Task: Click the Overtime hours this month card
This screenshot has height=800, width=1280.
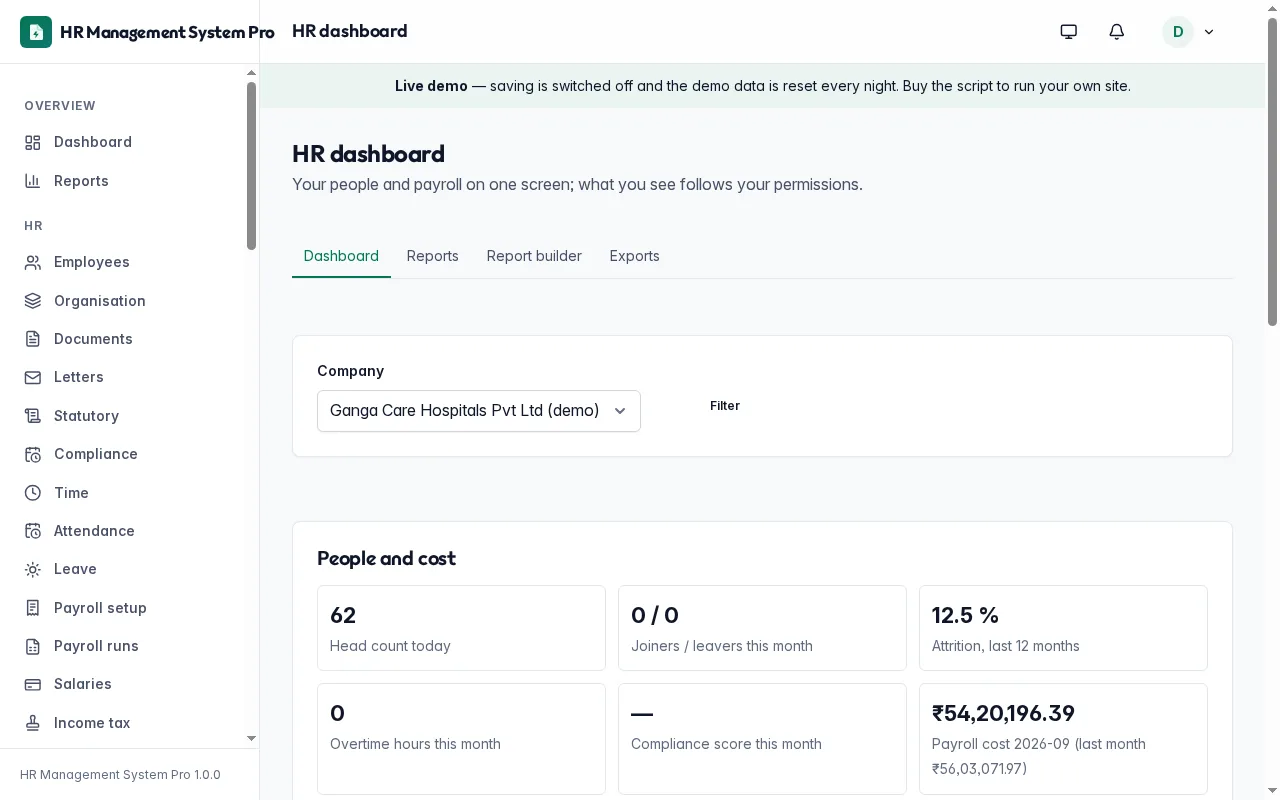Action: pos(461,739)
